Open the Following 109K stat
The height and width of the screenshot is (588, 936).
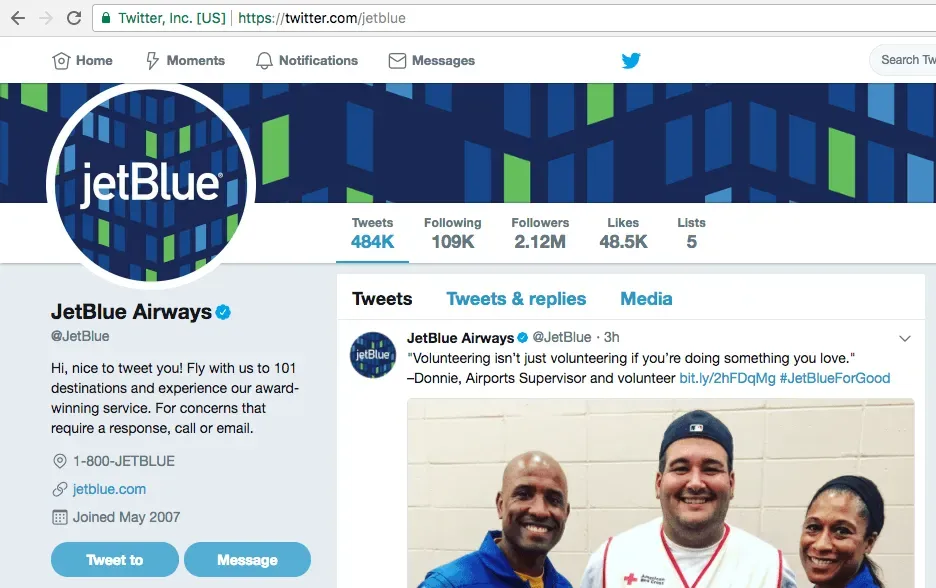(452, 233)
